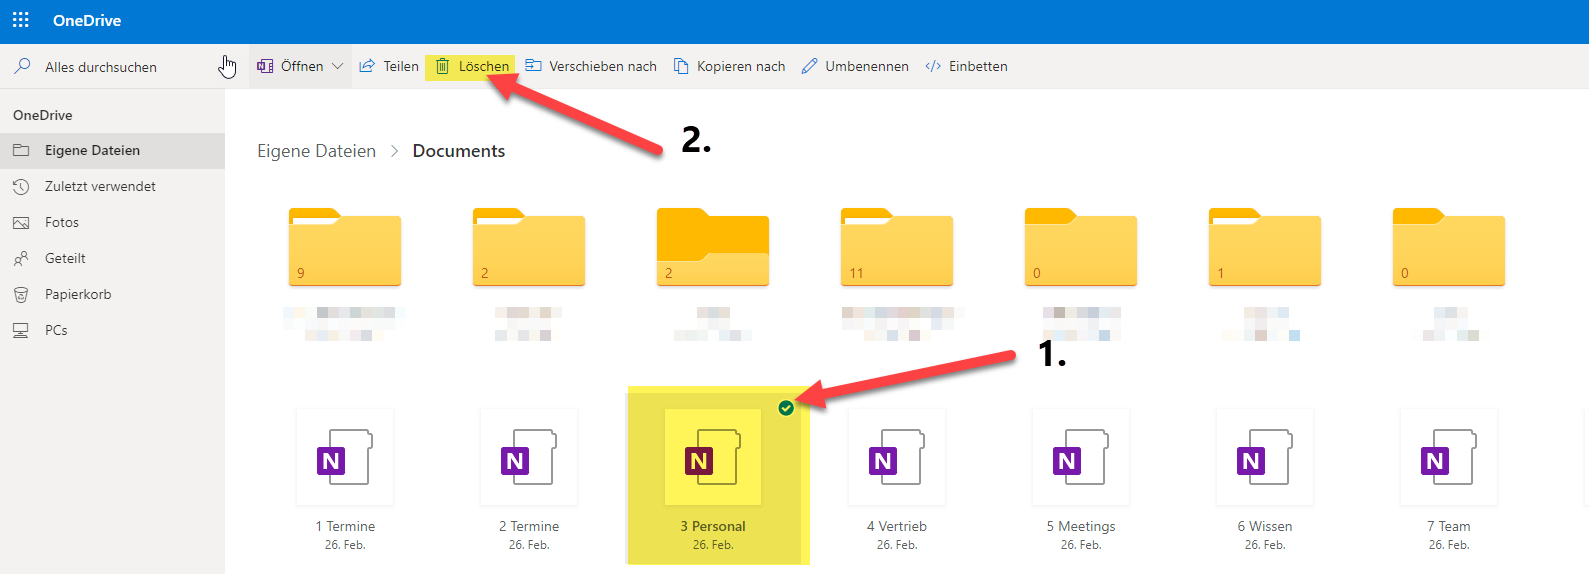1589x574 pixels.
Task: Click Löschen to delete selection
Action: click(x=472, y=66)
